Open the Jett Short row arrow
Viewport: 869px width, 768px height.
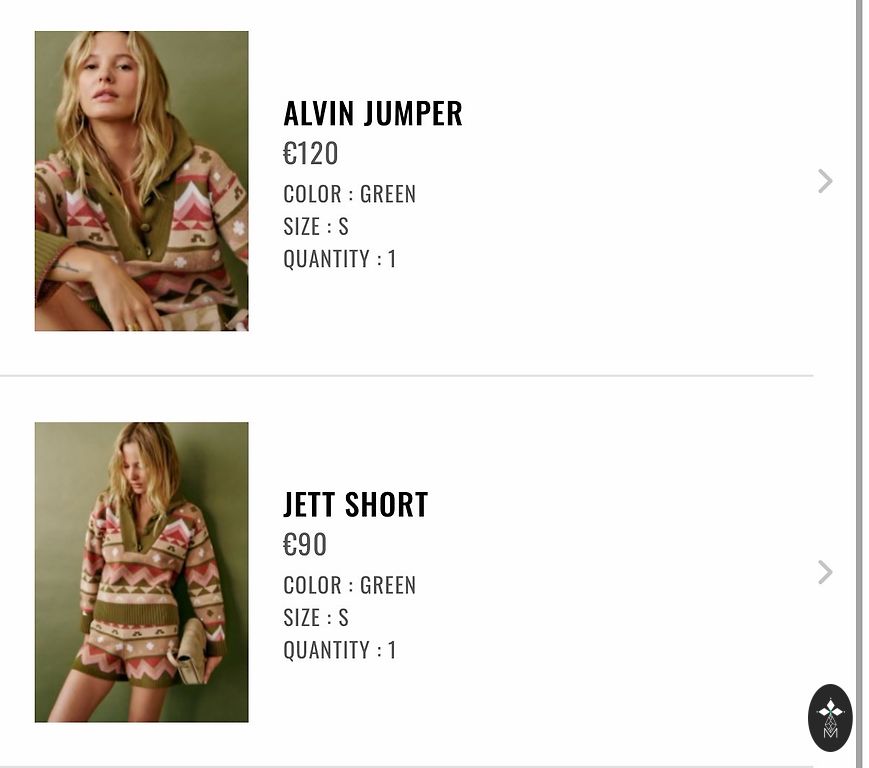(x=825, y=572)
